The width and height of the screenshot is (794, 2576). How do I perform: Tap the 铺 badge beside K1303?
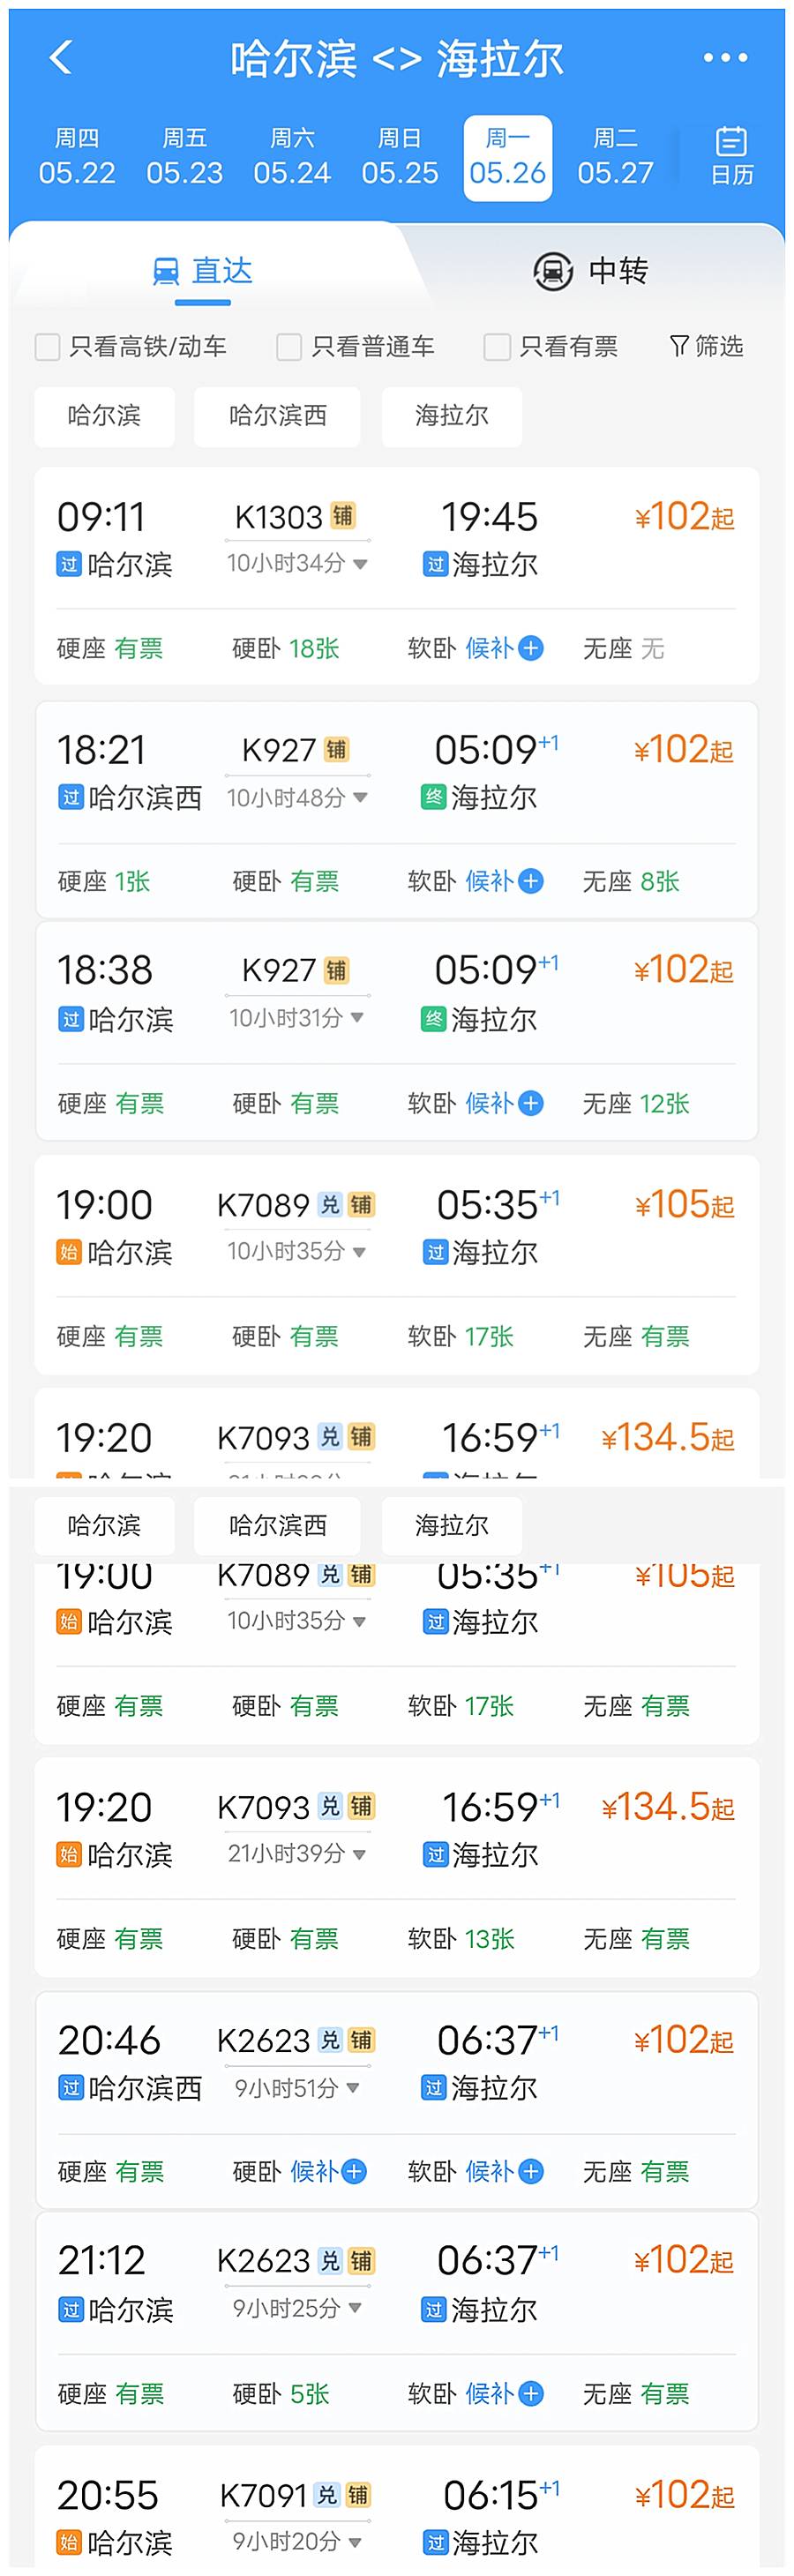point(343,516)
